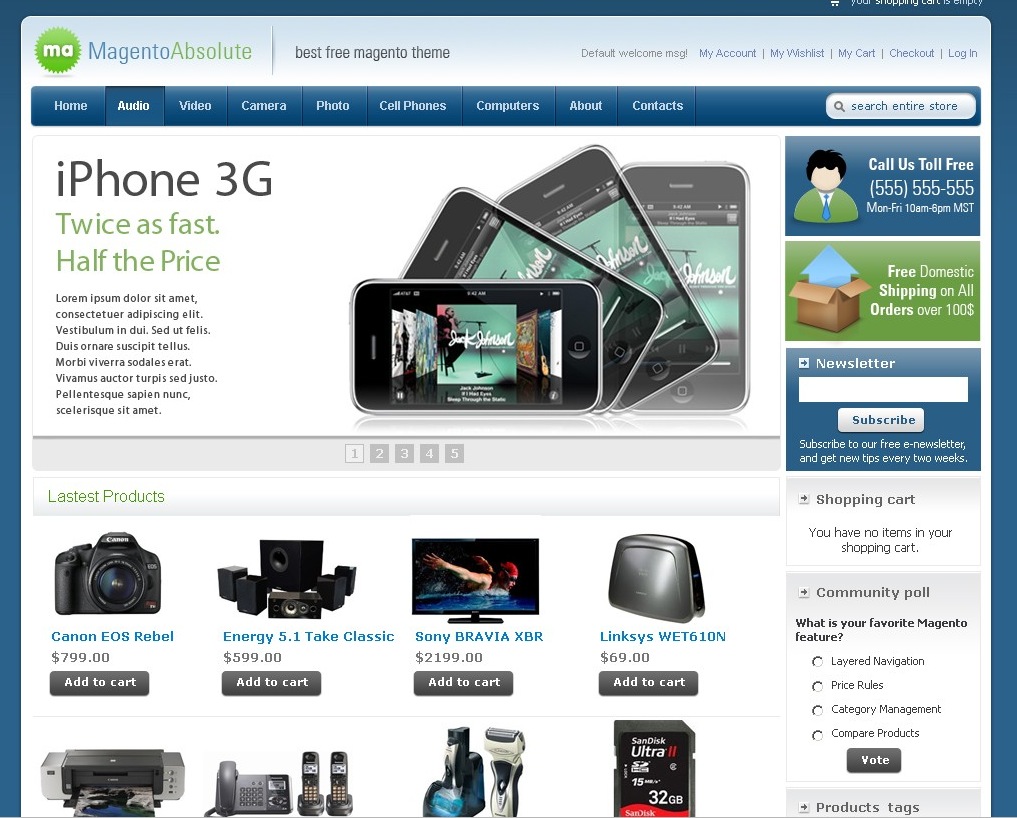Viewport: 1017px width, 818px height.
Task: Click the newsletter email input field
Action: pyautogui.click(x=883, y=389)
